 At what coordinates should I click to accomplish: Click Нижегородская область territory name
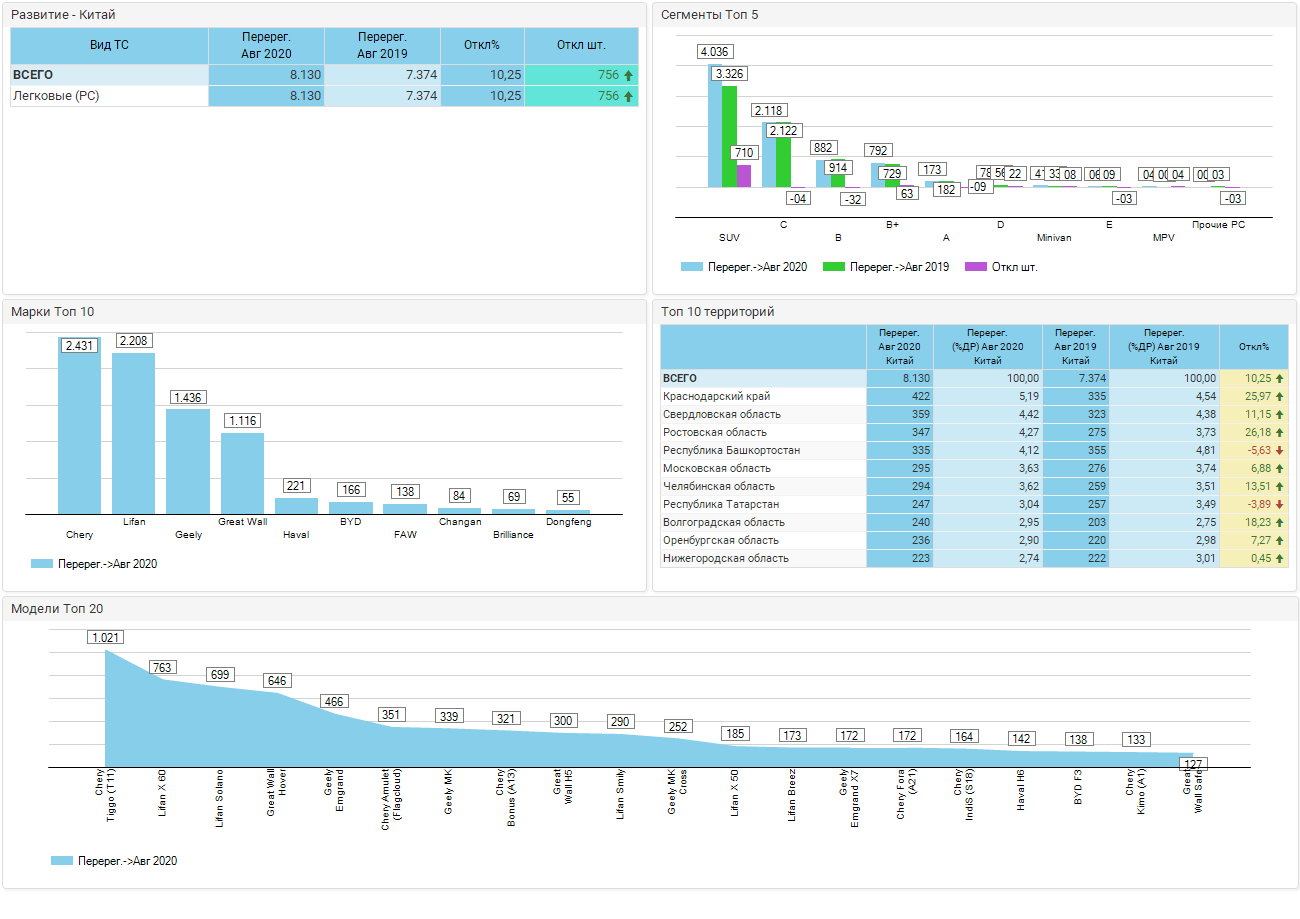coord(726,559)
